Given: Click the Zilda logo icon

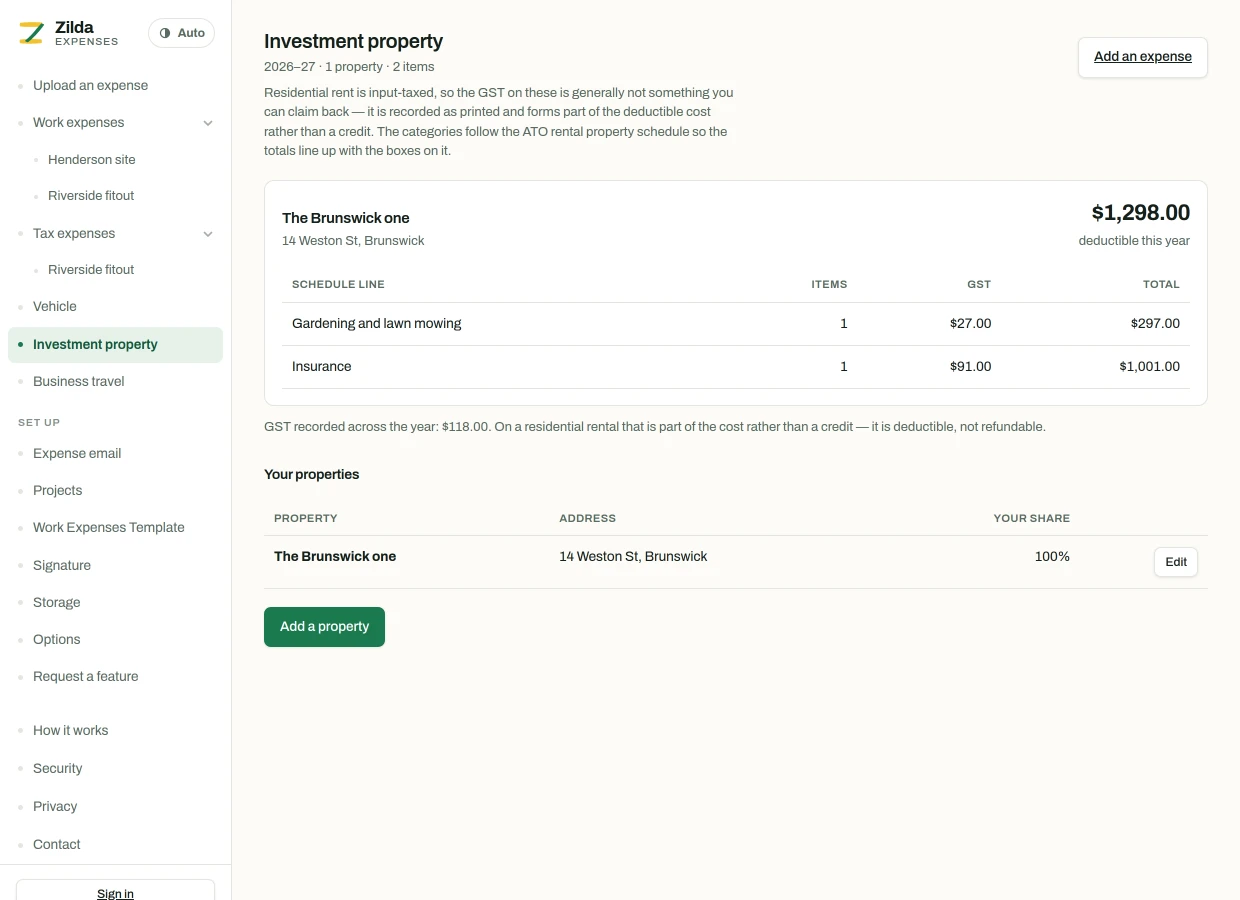Looking at the screenshot, I should pos(32,33).
